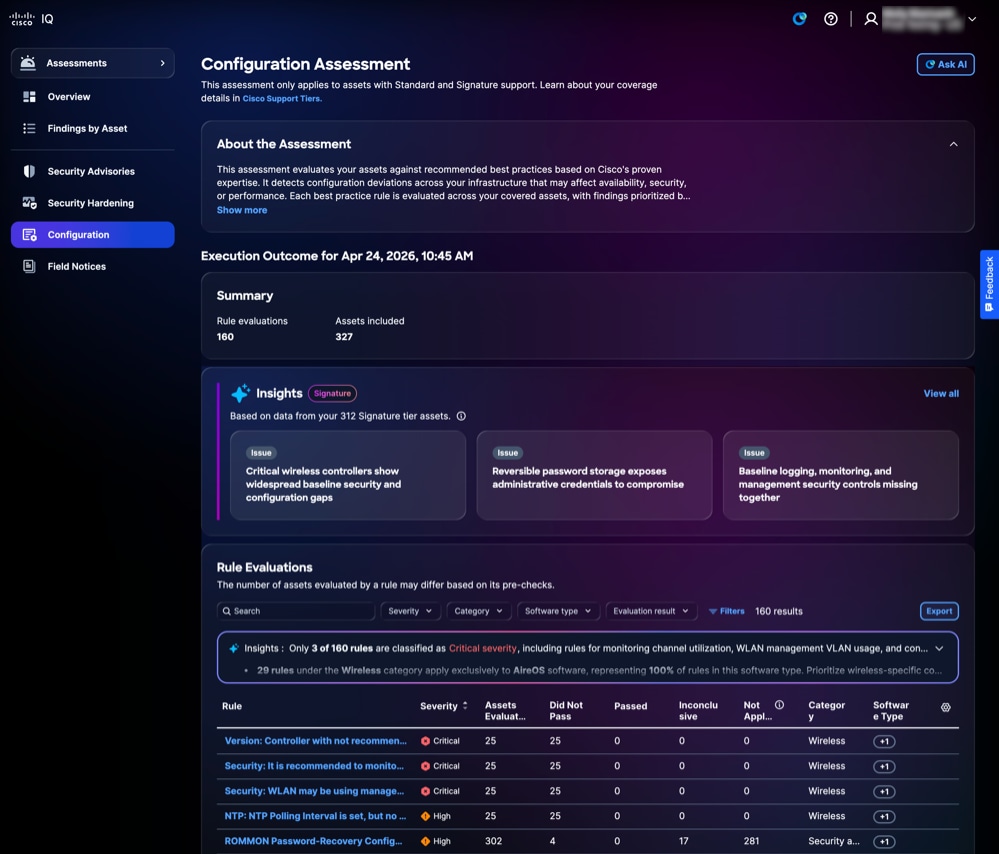
Task: Follow the Cisco Support Tiers link
Action: [282, 99]
